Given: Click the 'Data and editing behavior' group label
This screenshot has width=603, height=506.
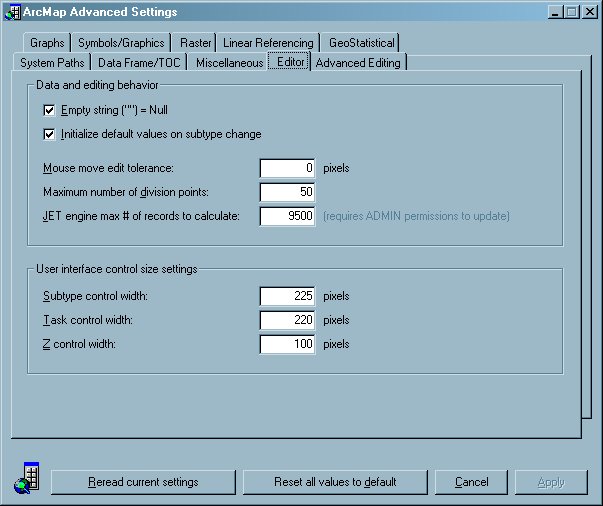Looking at the screenshot, I should click(97, 85).
